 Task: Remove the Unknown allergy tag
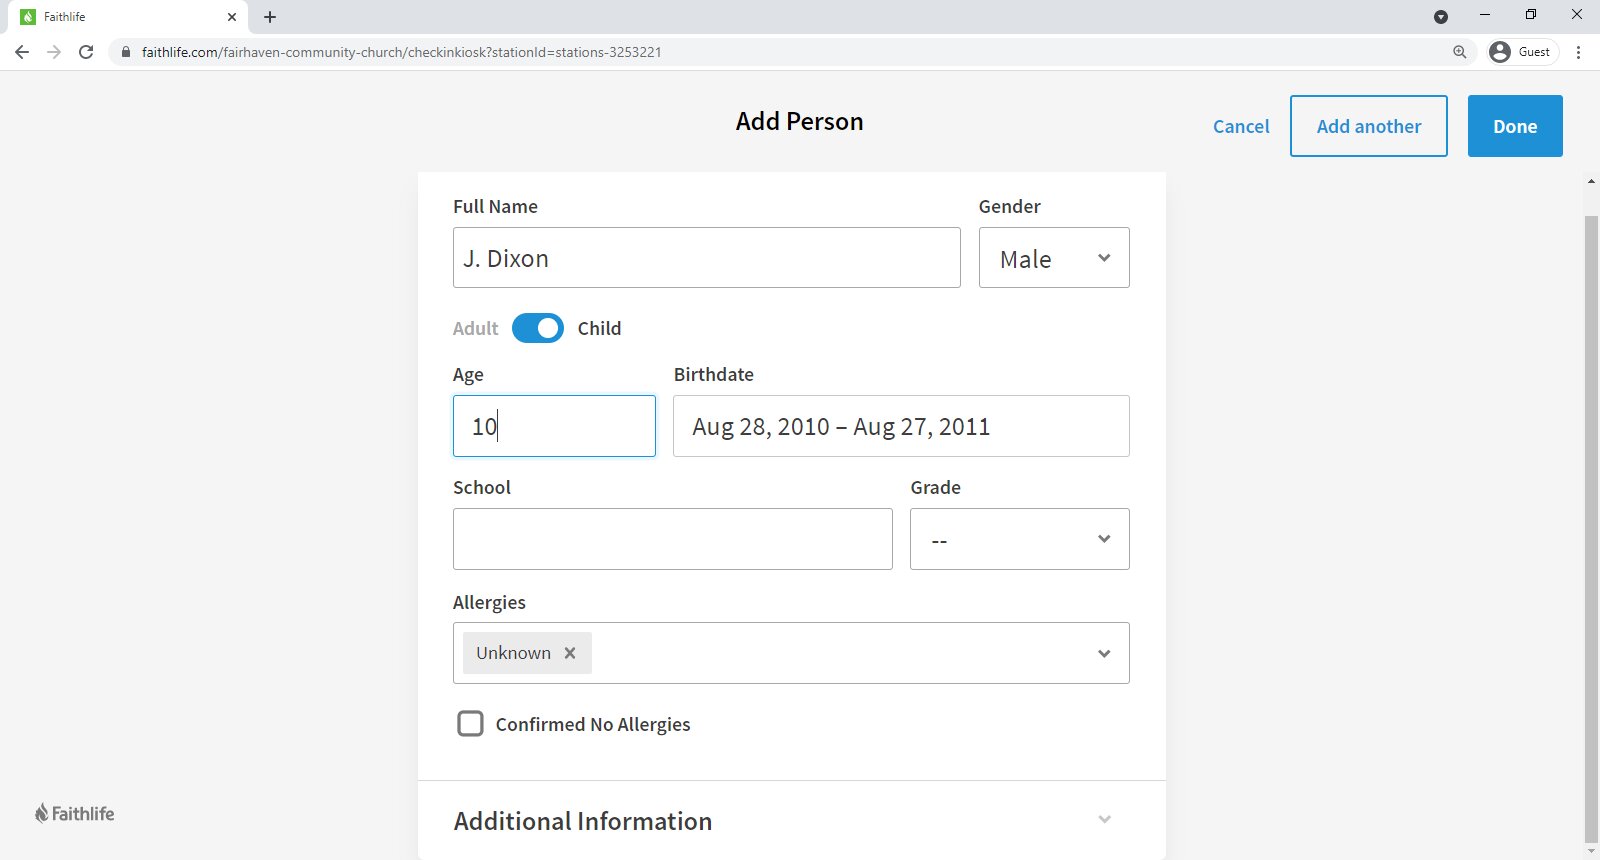click(x=570, y=653)
